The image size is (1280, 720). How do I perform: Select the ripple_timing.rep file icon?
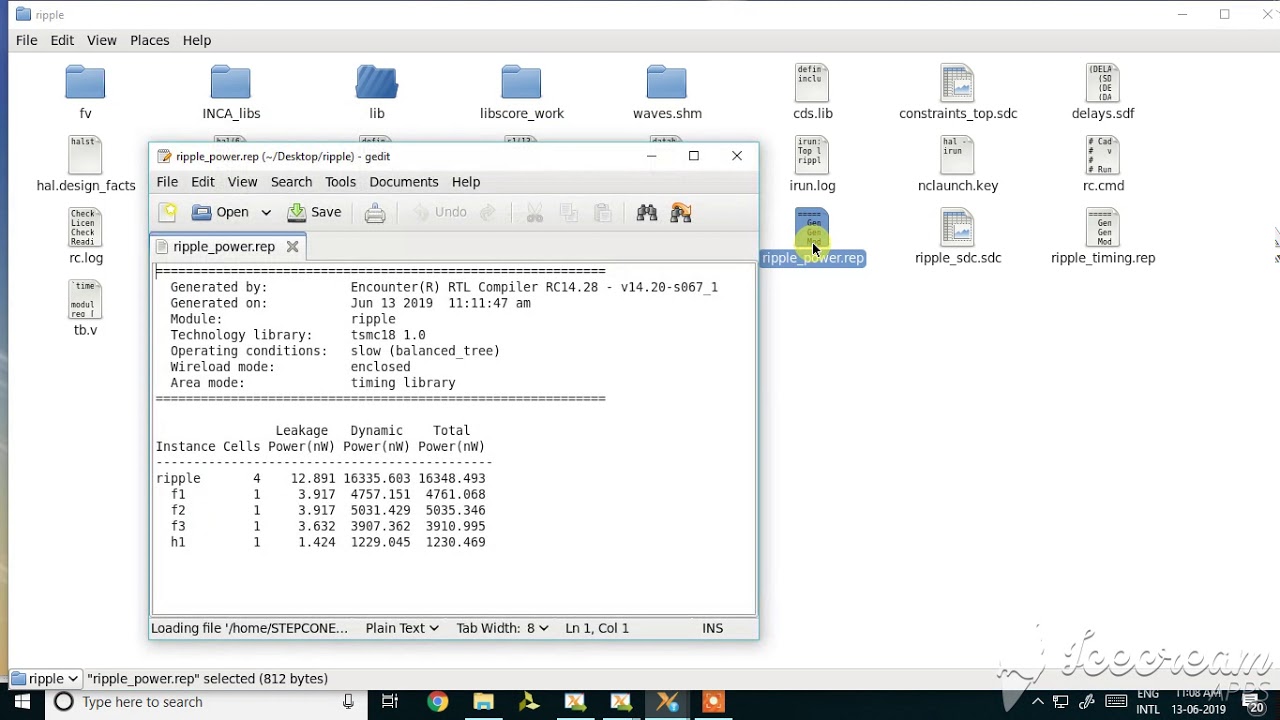coord(1103,237)
